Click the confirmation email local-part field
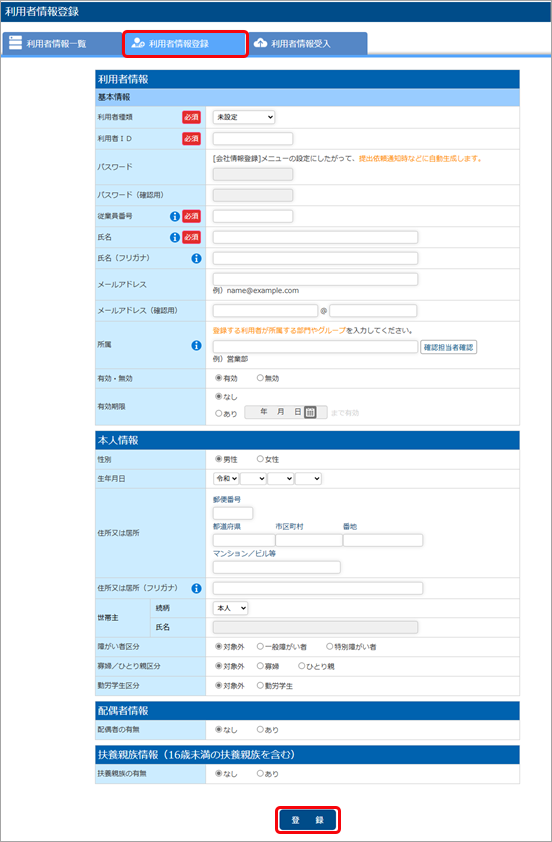The width and height of the screenshot is (552, 842). pyautogui.click(x=265, y=310)
